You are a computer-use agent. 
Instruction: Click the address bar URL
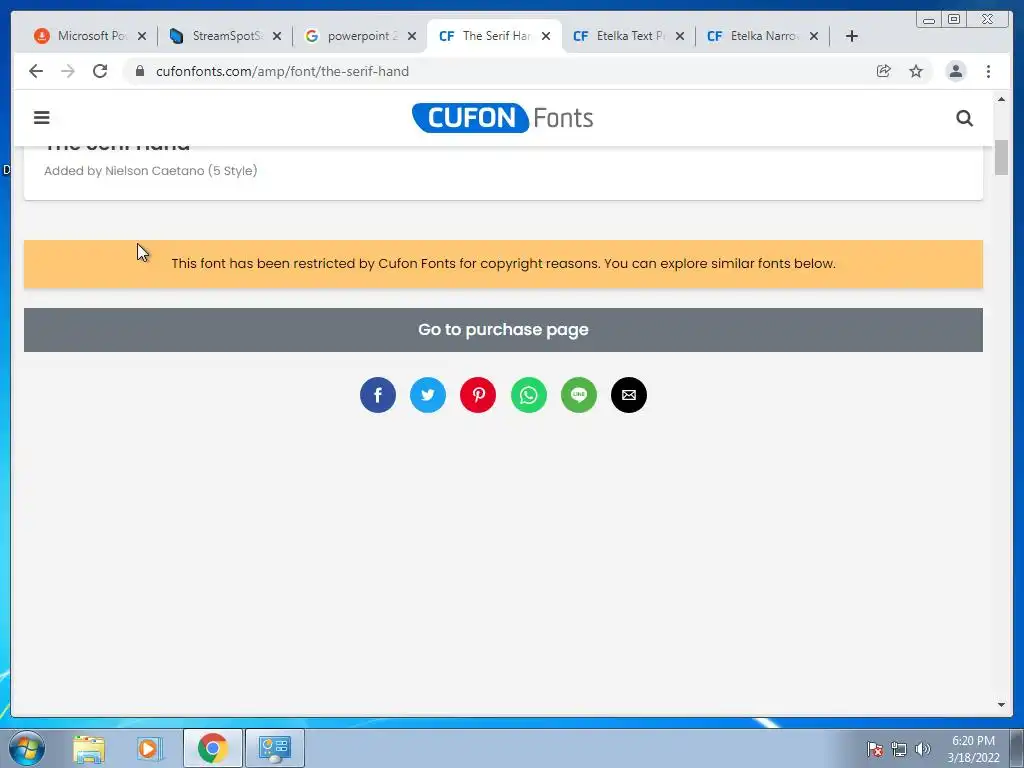[x=282, y=71]
